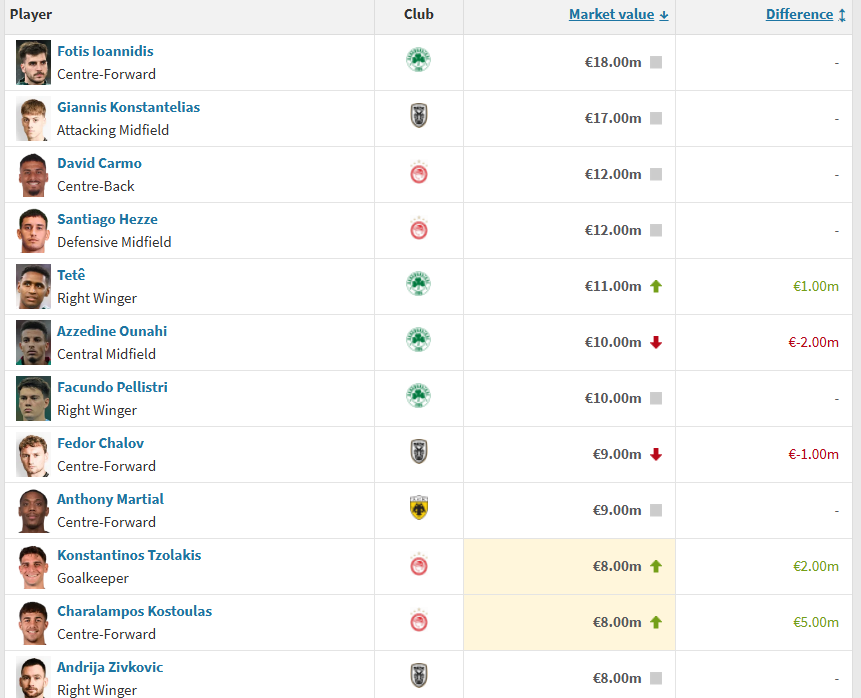The height and width of the screenshot is (698, 861).
Task: Click the Market value descending sort arrow
Action: 664,15
